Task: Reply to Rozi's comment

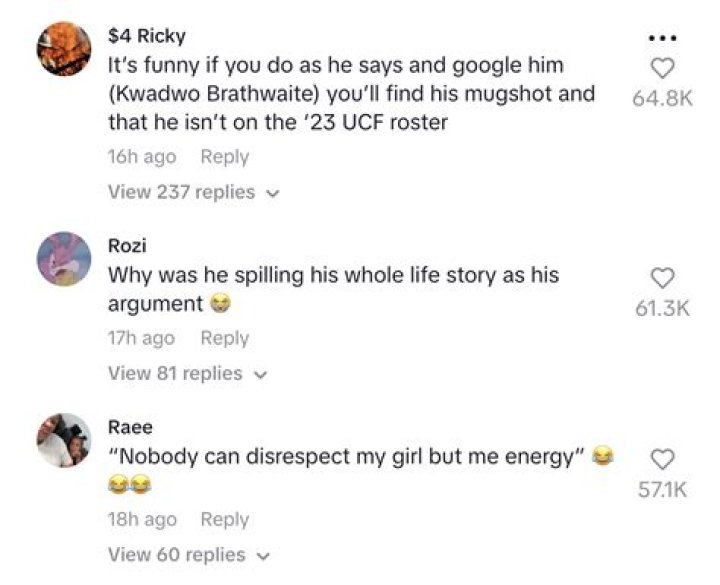Action: click(225, 338)
